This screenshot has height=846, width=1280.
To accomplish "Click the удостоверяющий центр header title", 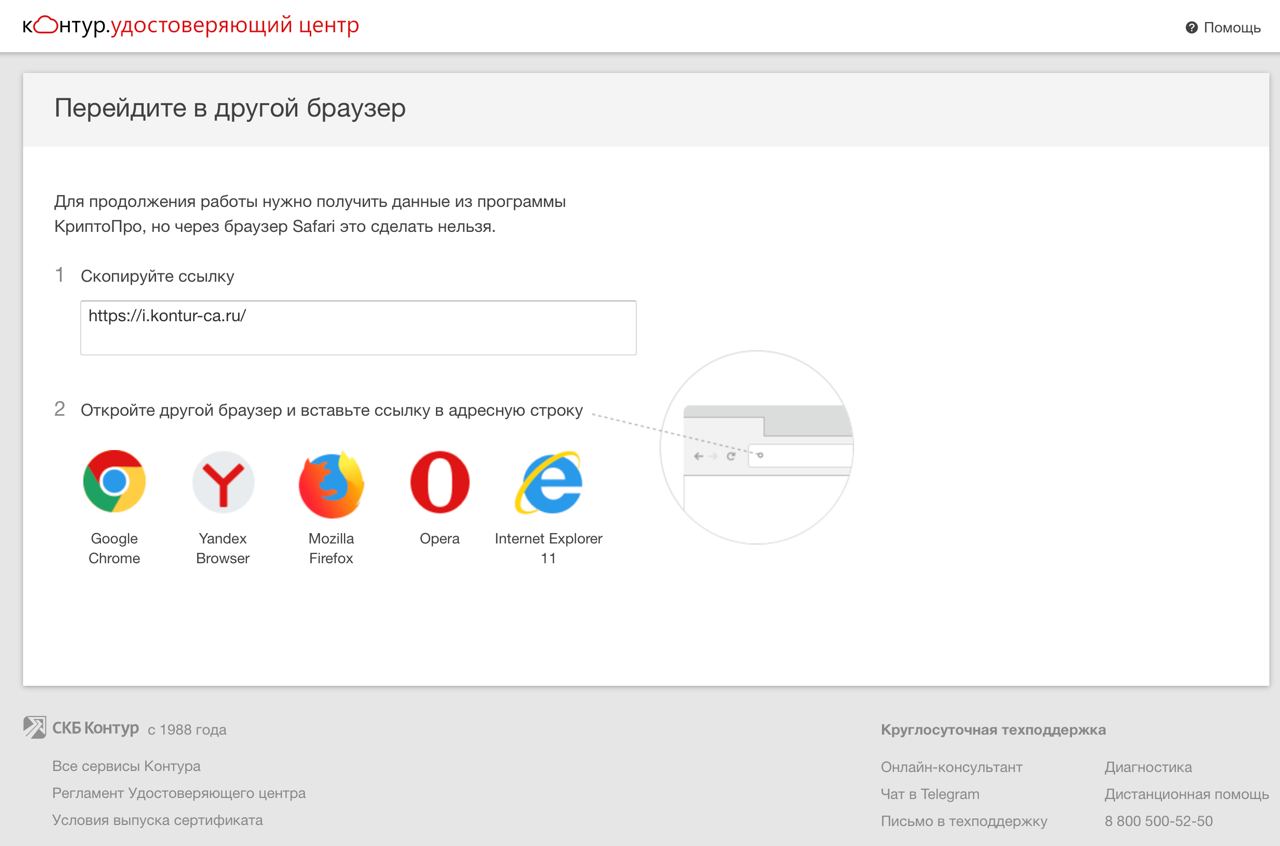I will [x=234, y=26].
